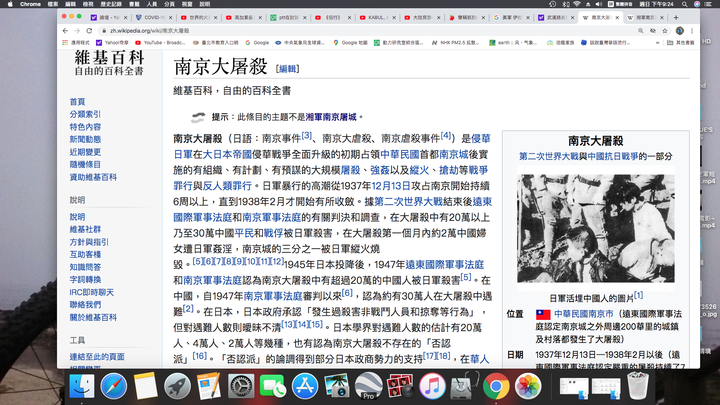Viewport: 720px width, 405px height.
Task: Open the App Store in the Dock
Action: [304, 386]
